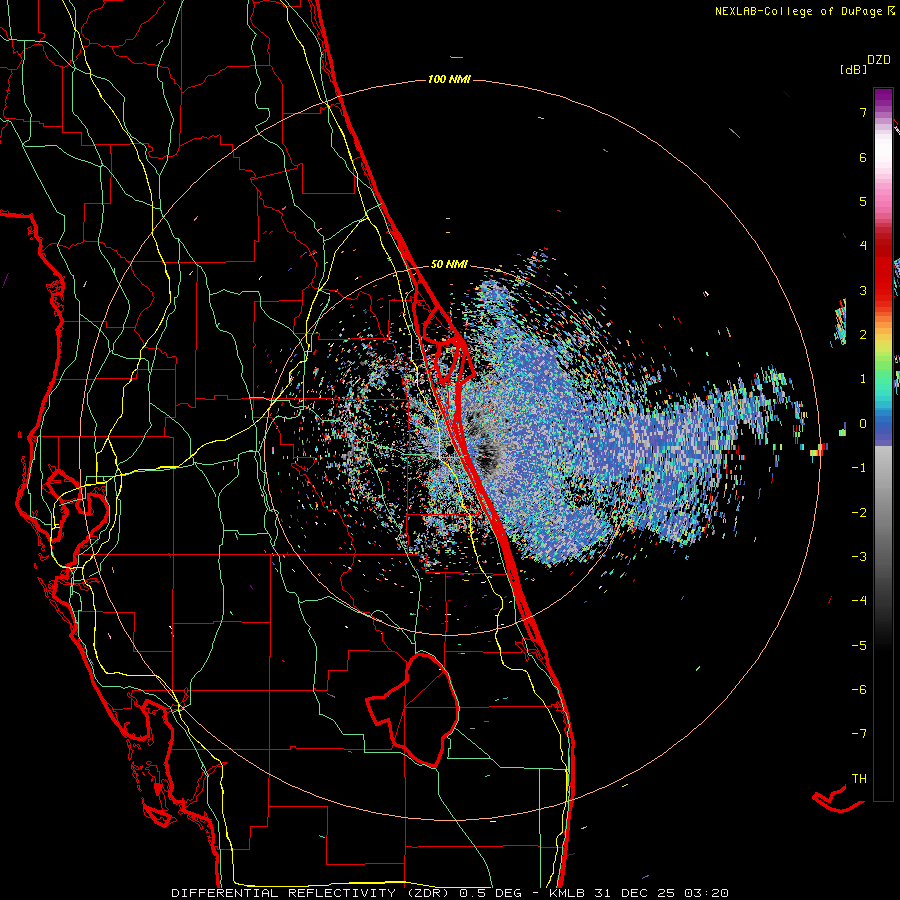Screen dimensions: 900x900
Task: Click the scale value 3
Action: tap(863, 290)
